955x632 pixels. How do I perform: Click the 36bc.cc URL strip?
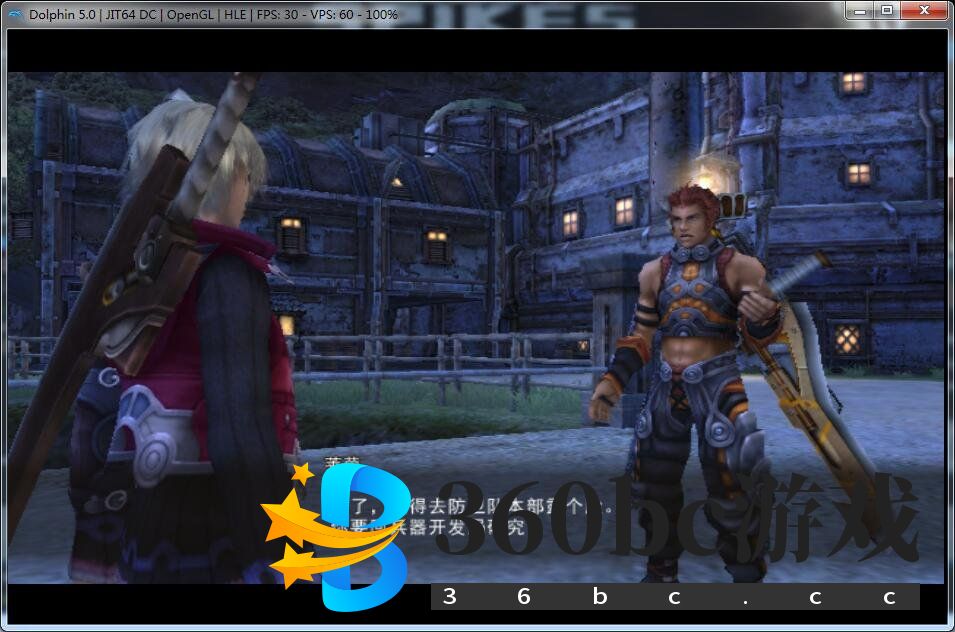click(x=675, y=597)
